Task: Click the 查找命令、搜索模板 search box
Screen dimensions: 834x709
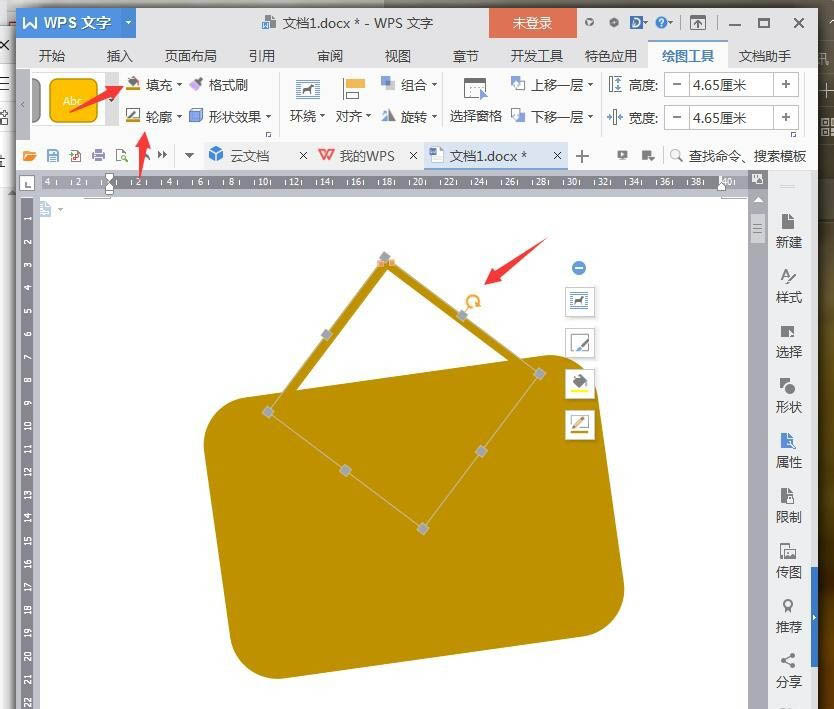Action: (x=738, y=155)
